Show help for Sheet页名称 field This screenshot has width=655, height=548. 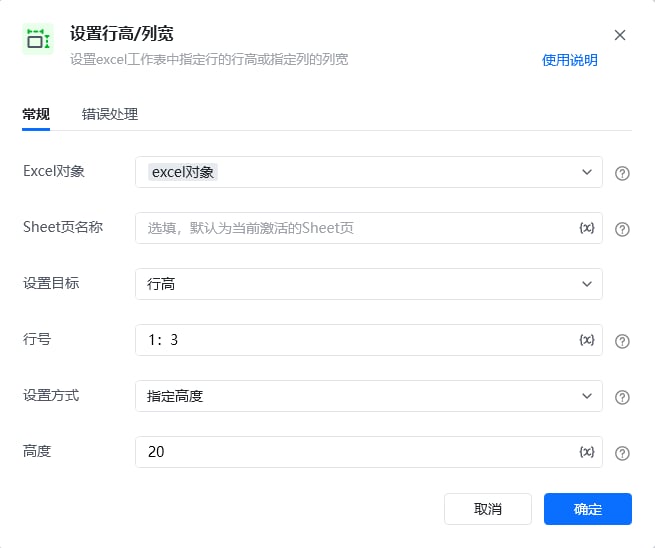622,229
